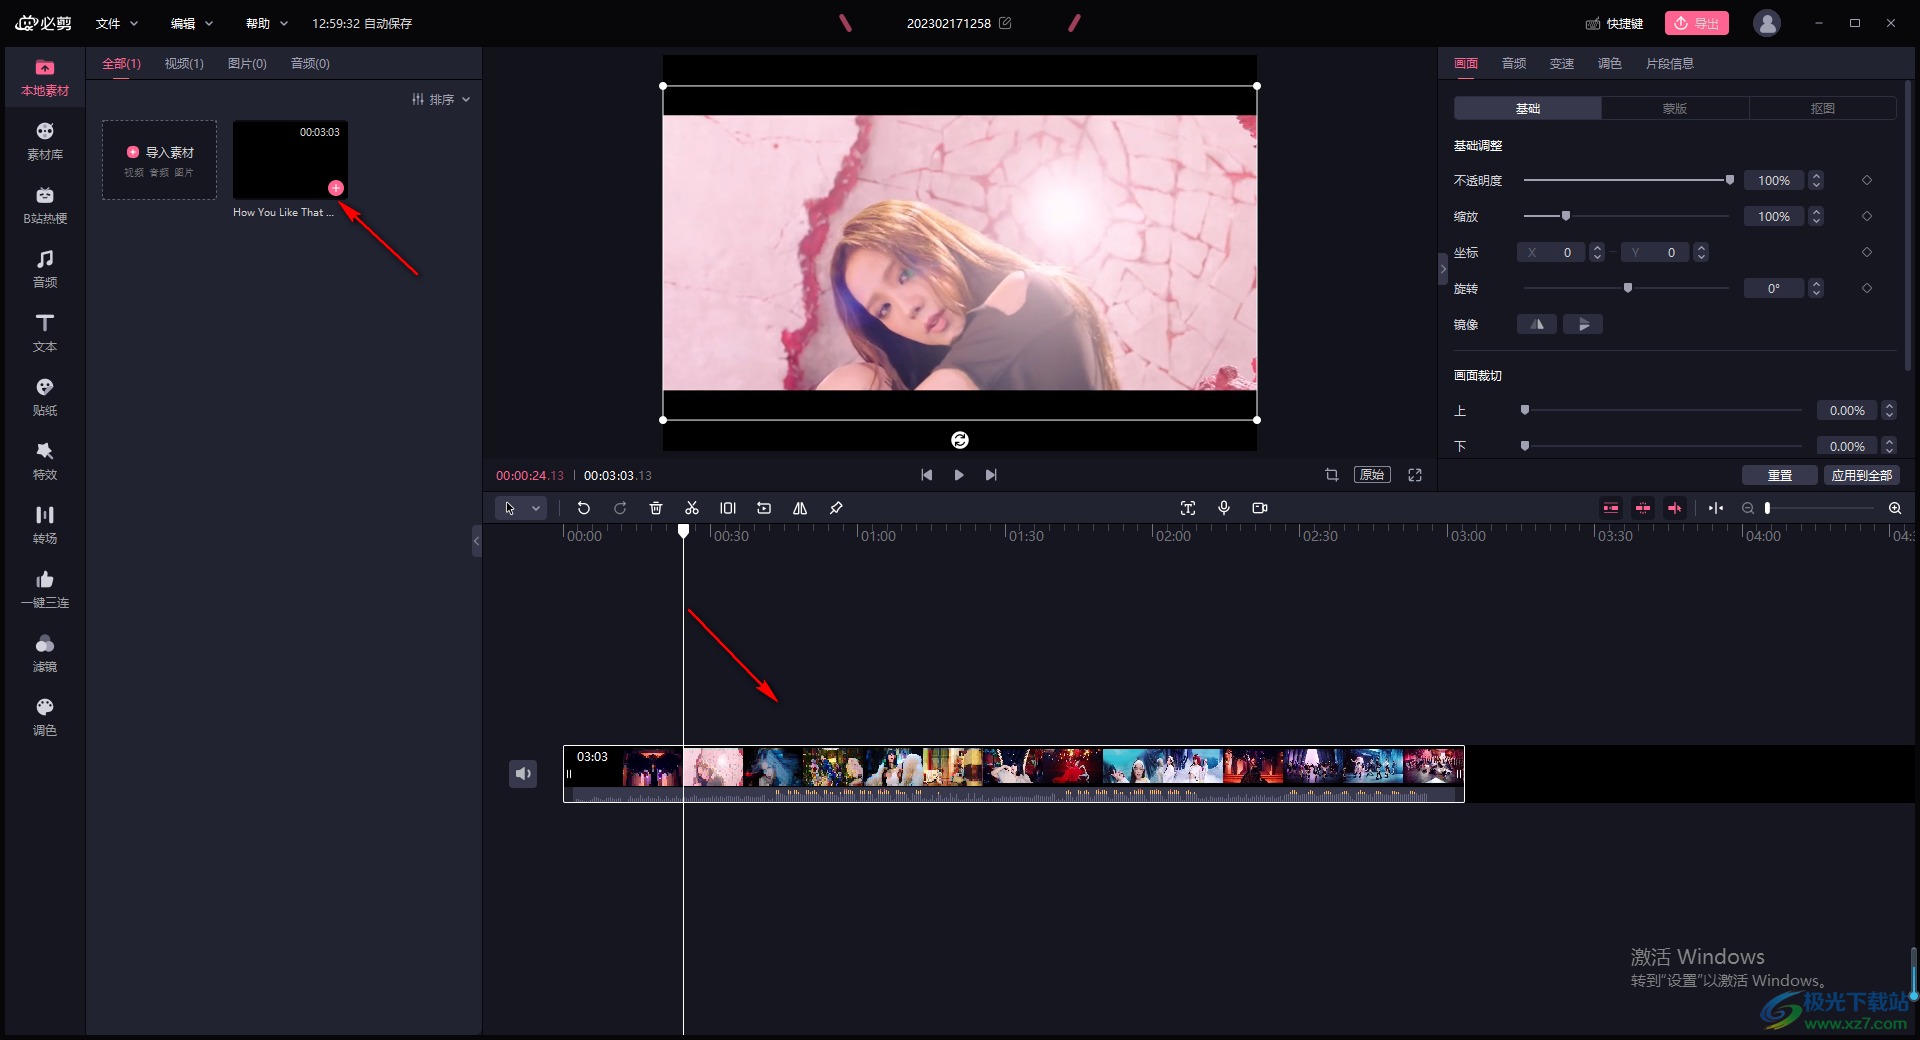Toggle the first pink snapping button in the timeline toolbar
1920x1040 pixels.
[x=1611, y=508]
